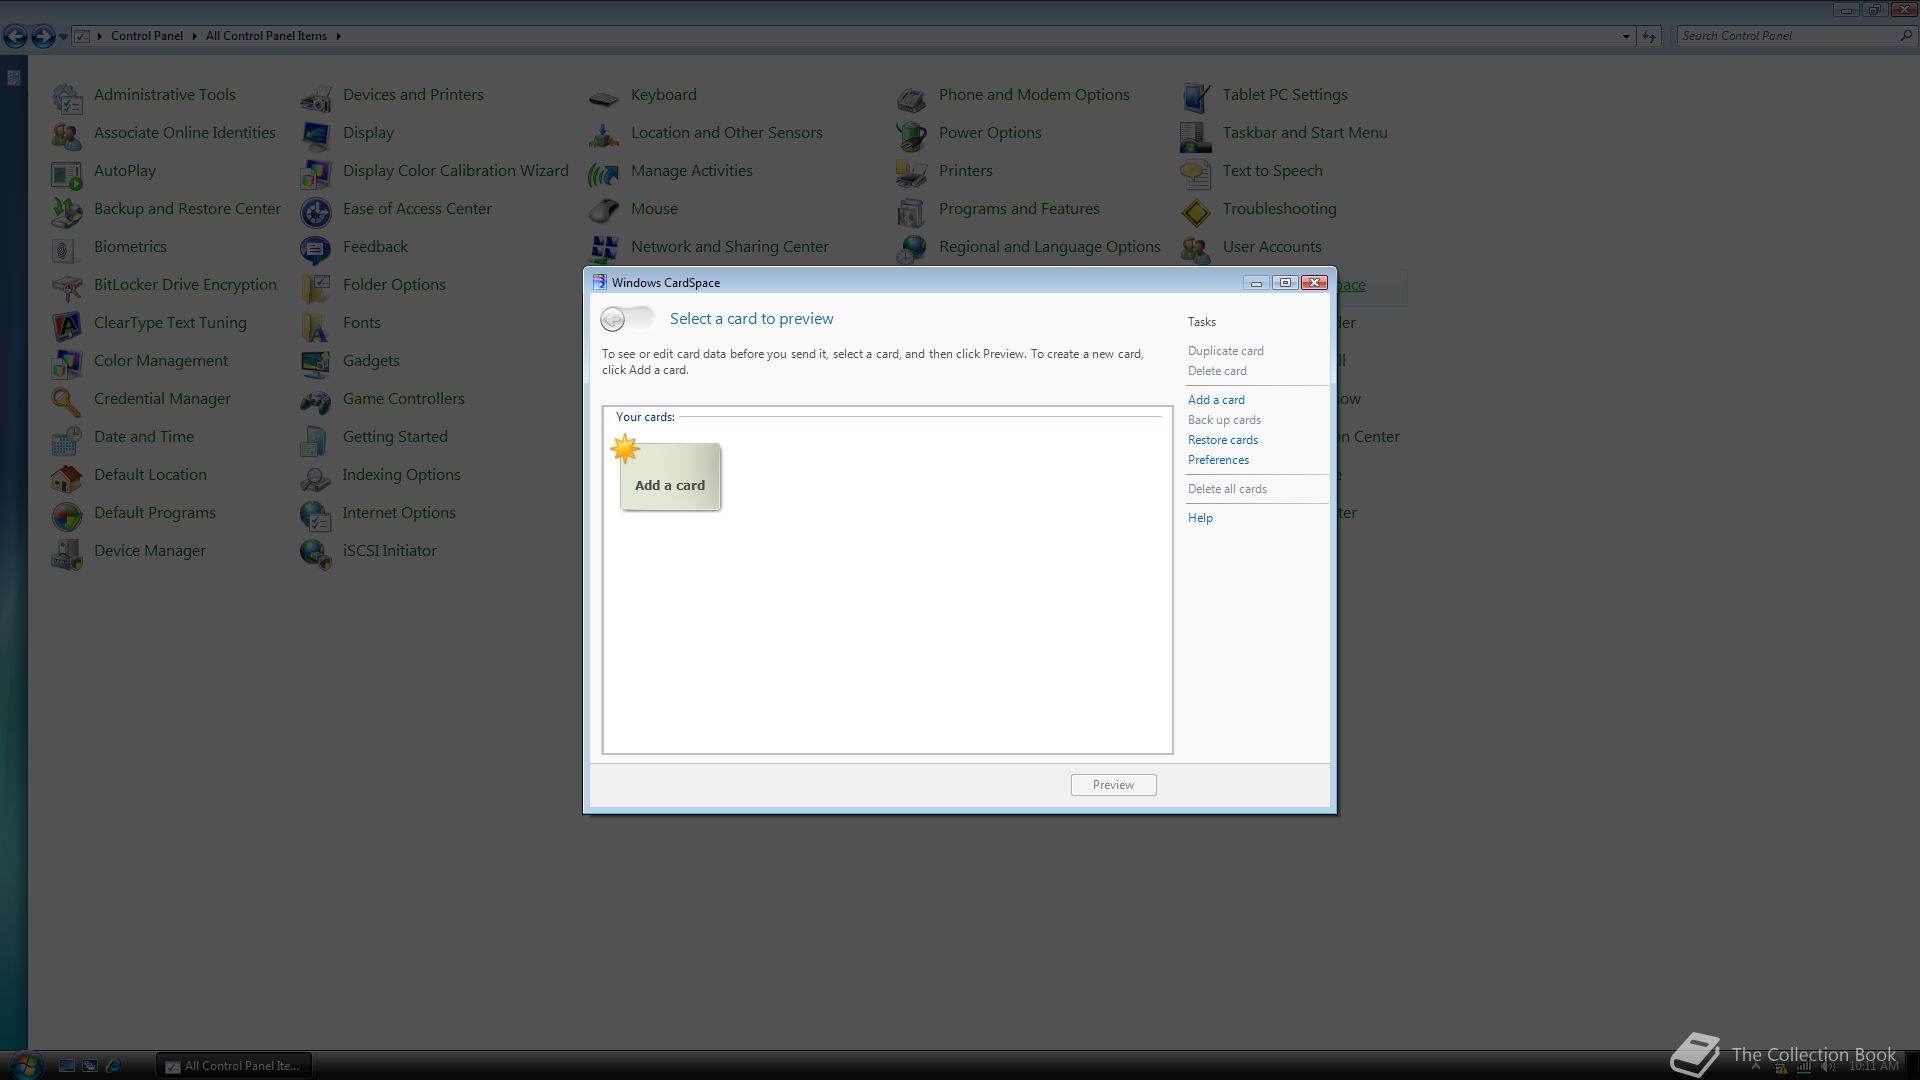The image size is (1920, 1080).
Task: Open Location and Other Sensors icon
Action: pos(604,135)
